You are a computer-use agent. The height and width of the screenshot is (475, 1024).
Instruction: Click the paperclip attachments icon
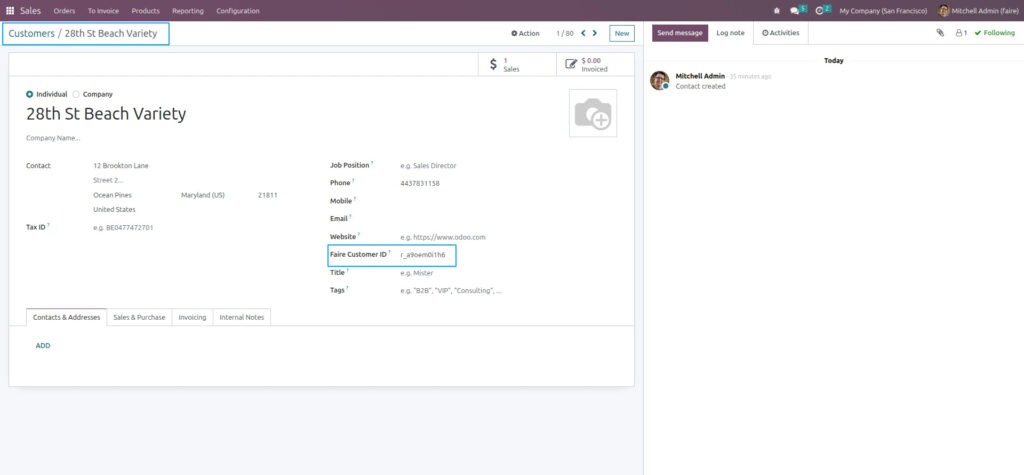[940, 33]
